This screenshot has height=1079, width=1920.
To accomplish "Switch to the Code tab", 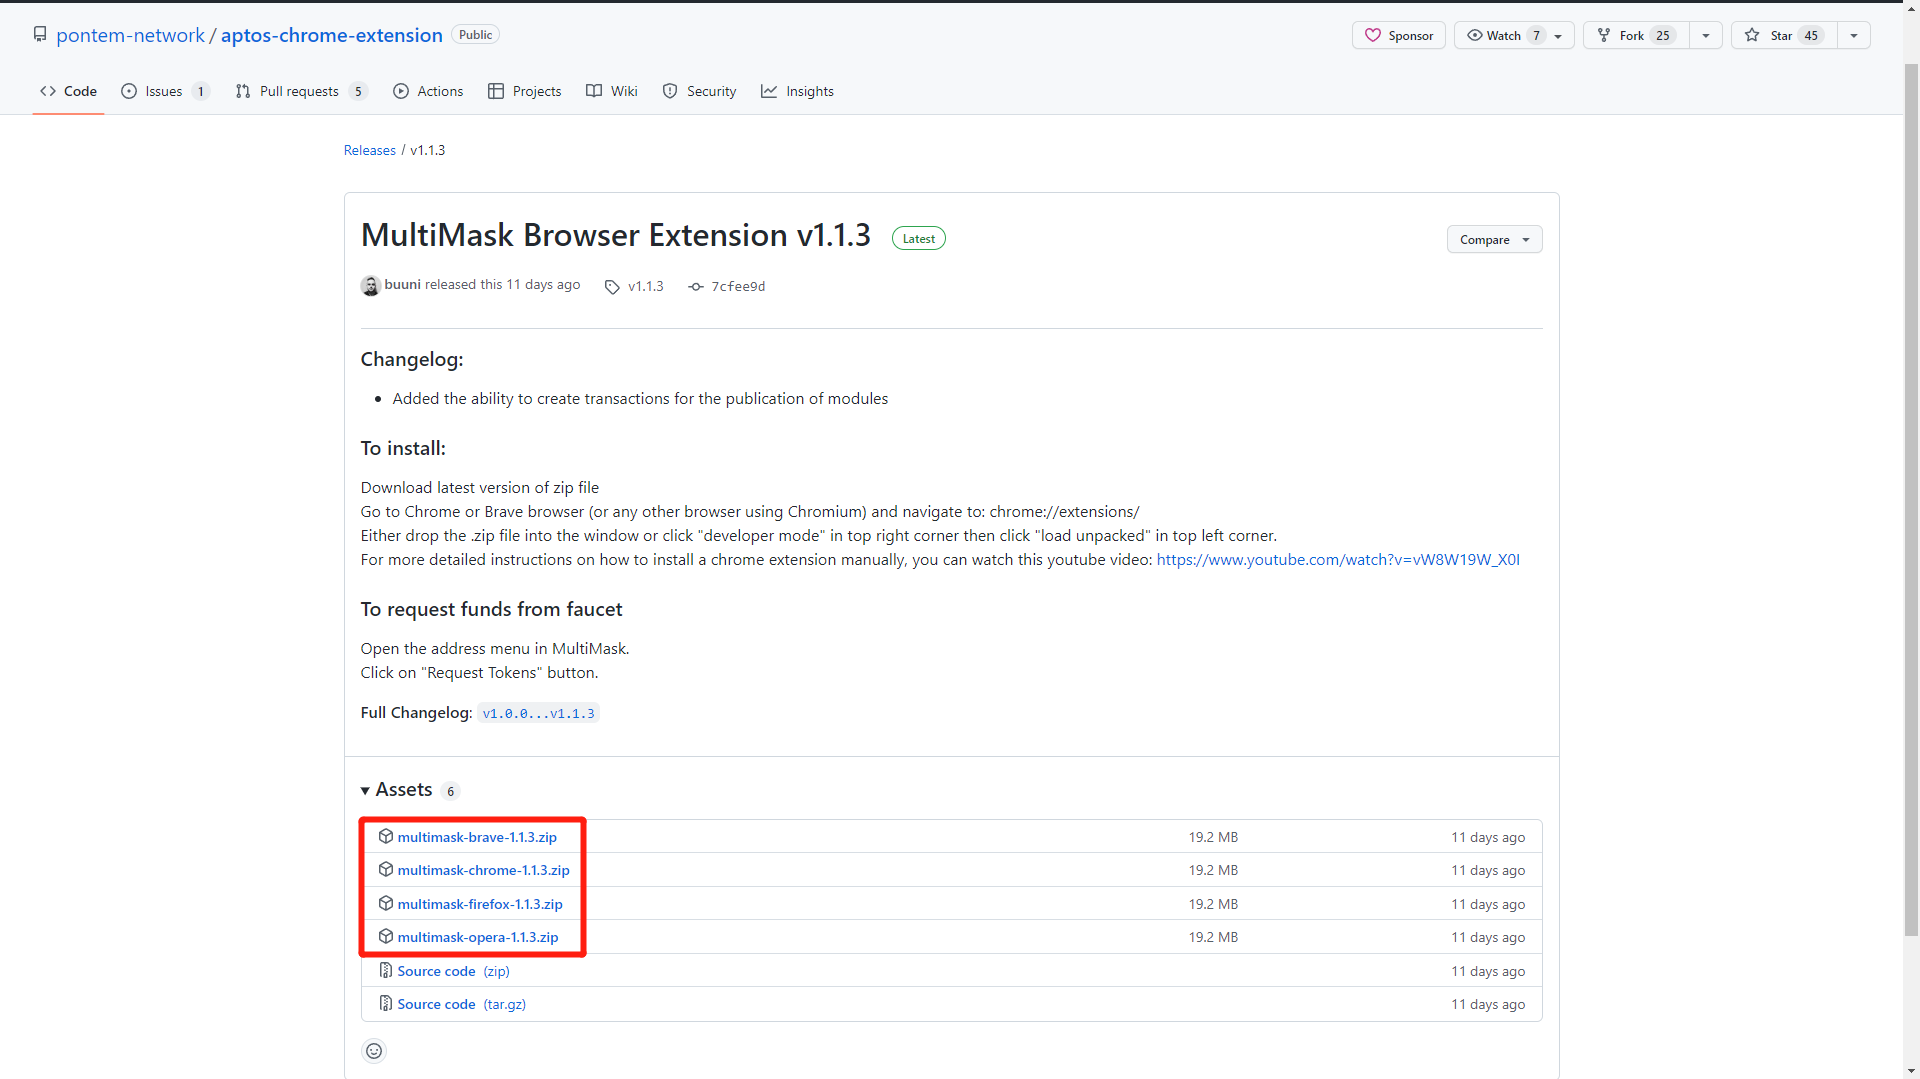I will pos(68,91).
